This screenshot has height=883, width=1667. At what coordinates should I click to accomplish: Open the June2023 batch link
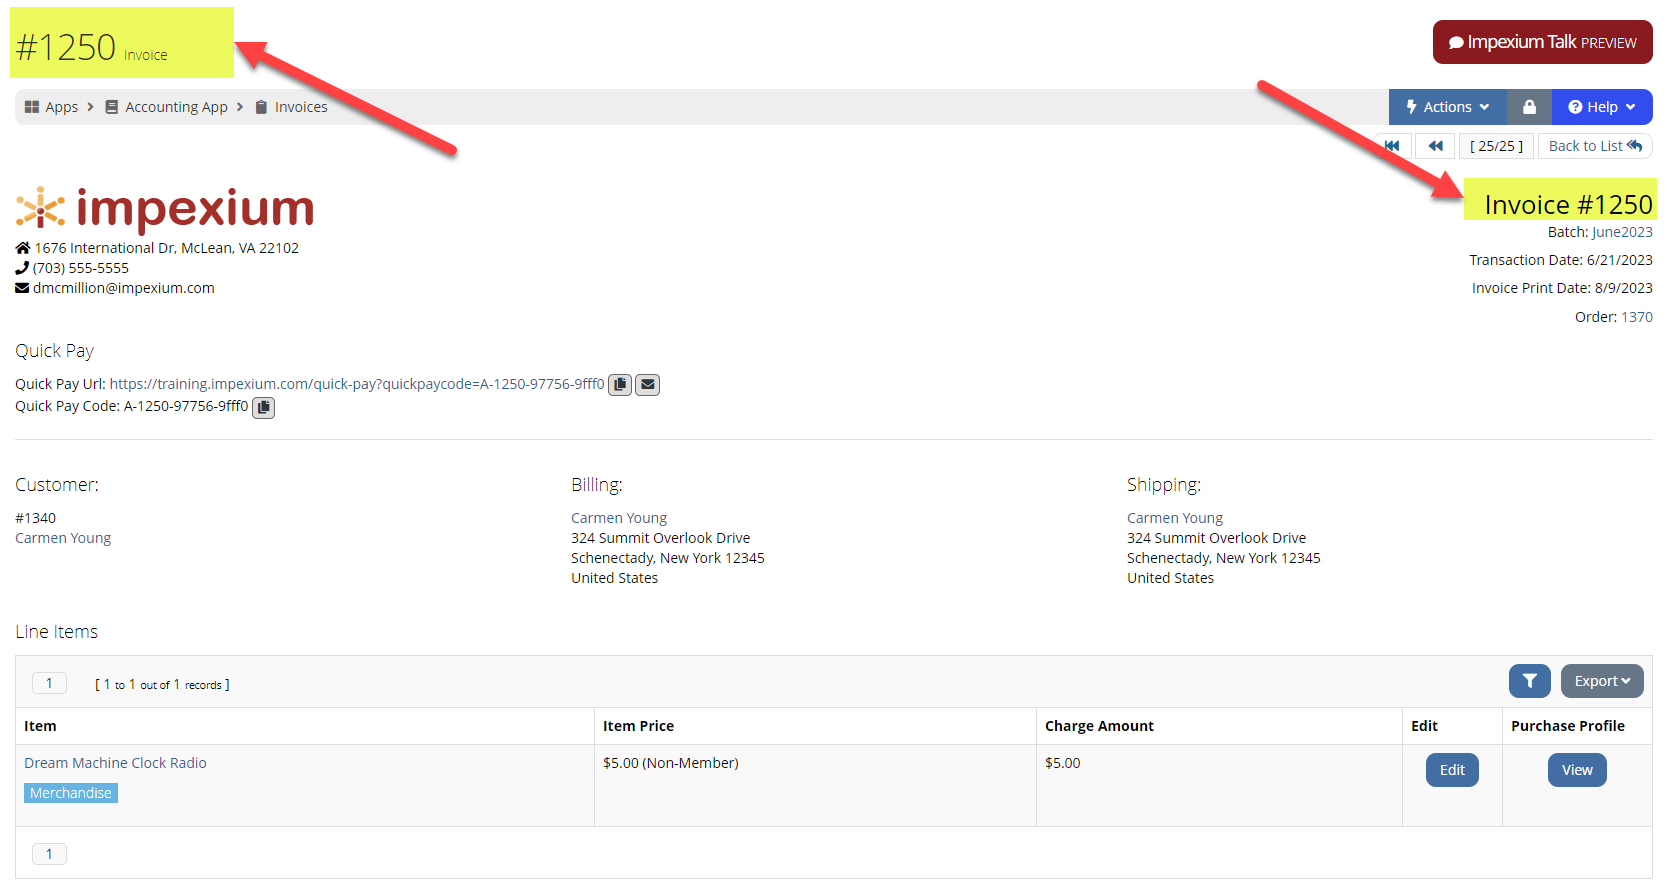click(1622, 232)
